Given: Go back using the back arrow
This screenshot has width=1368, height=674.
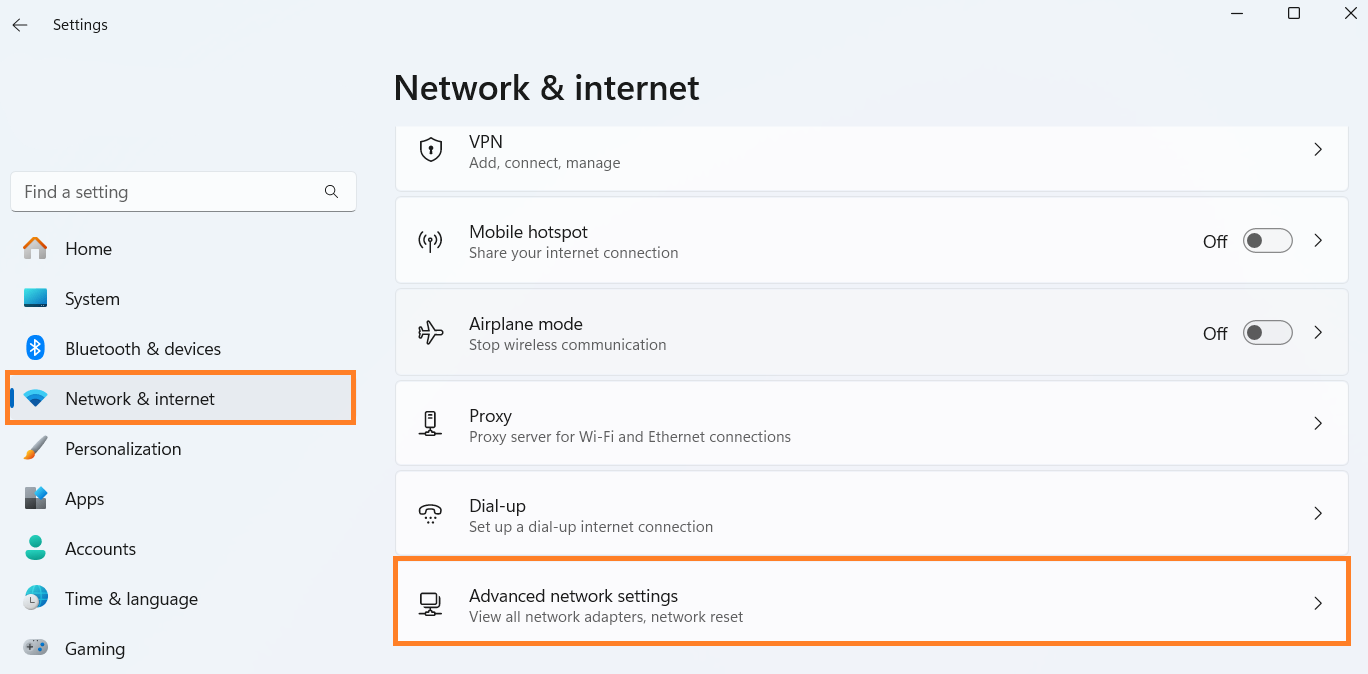Looking at the screenshot, I should (x=20, y=25).
